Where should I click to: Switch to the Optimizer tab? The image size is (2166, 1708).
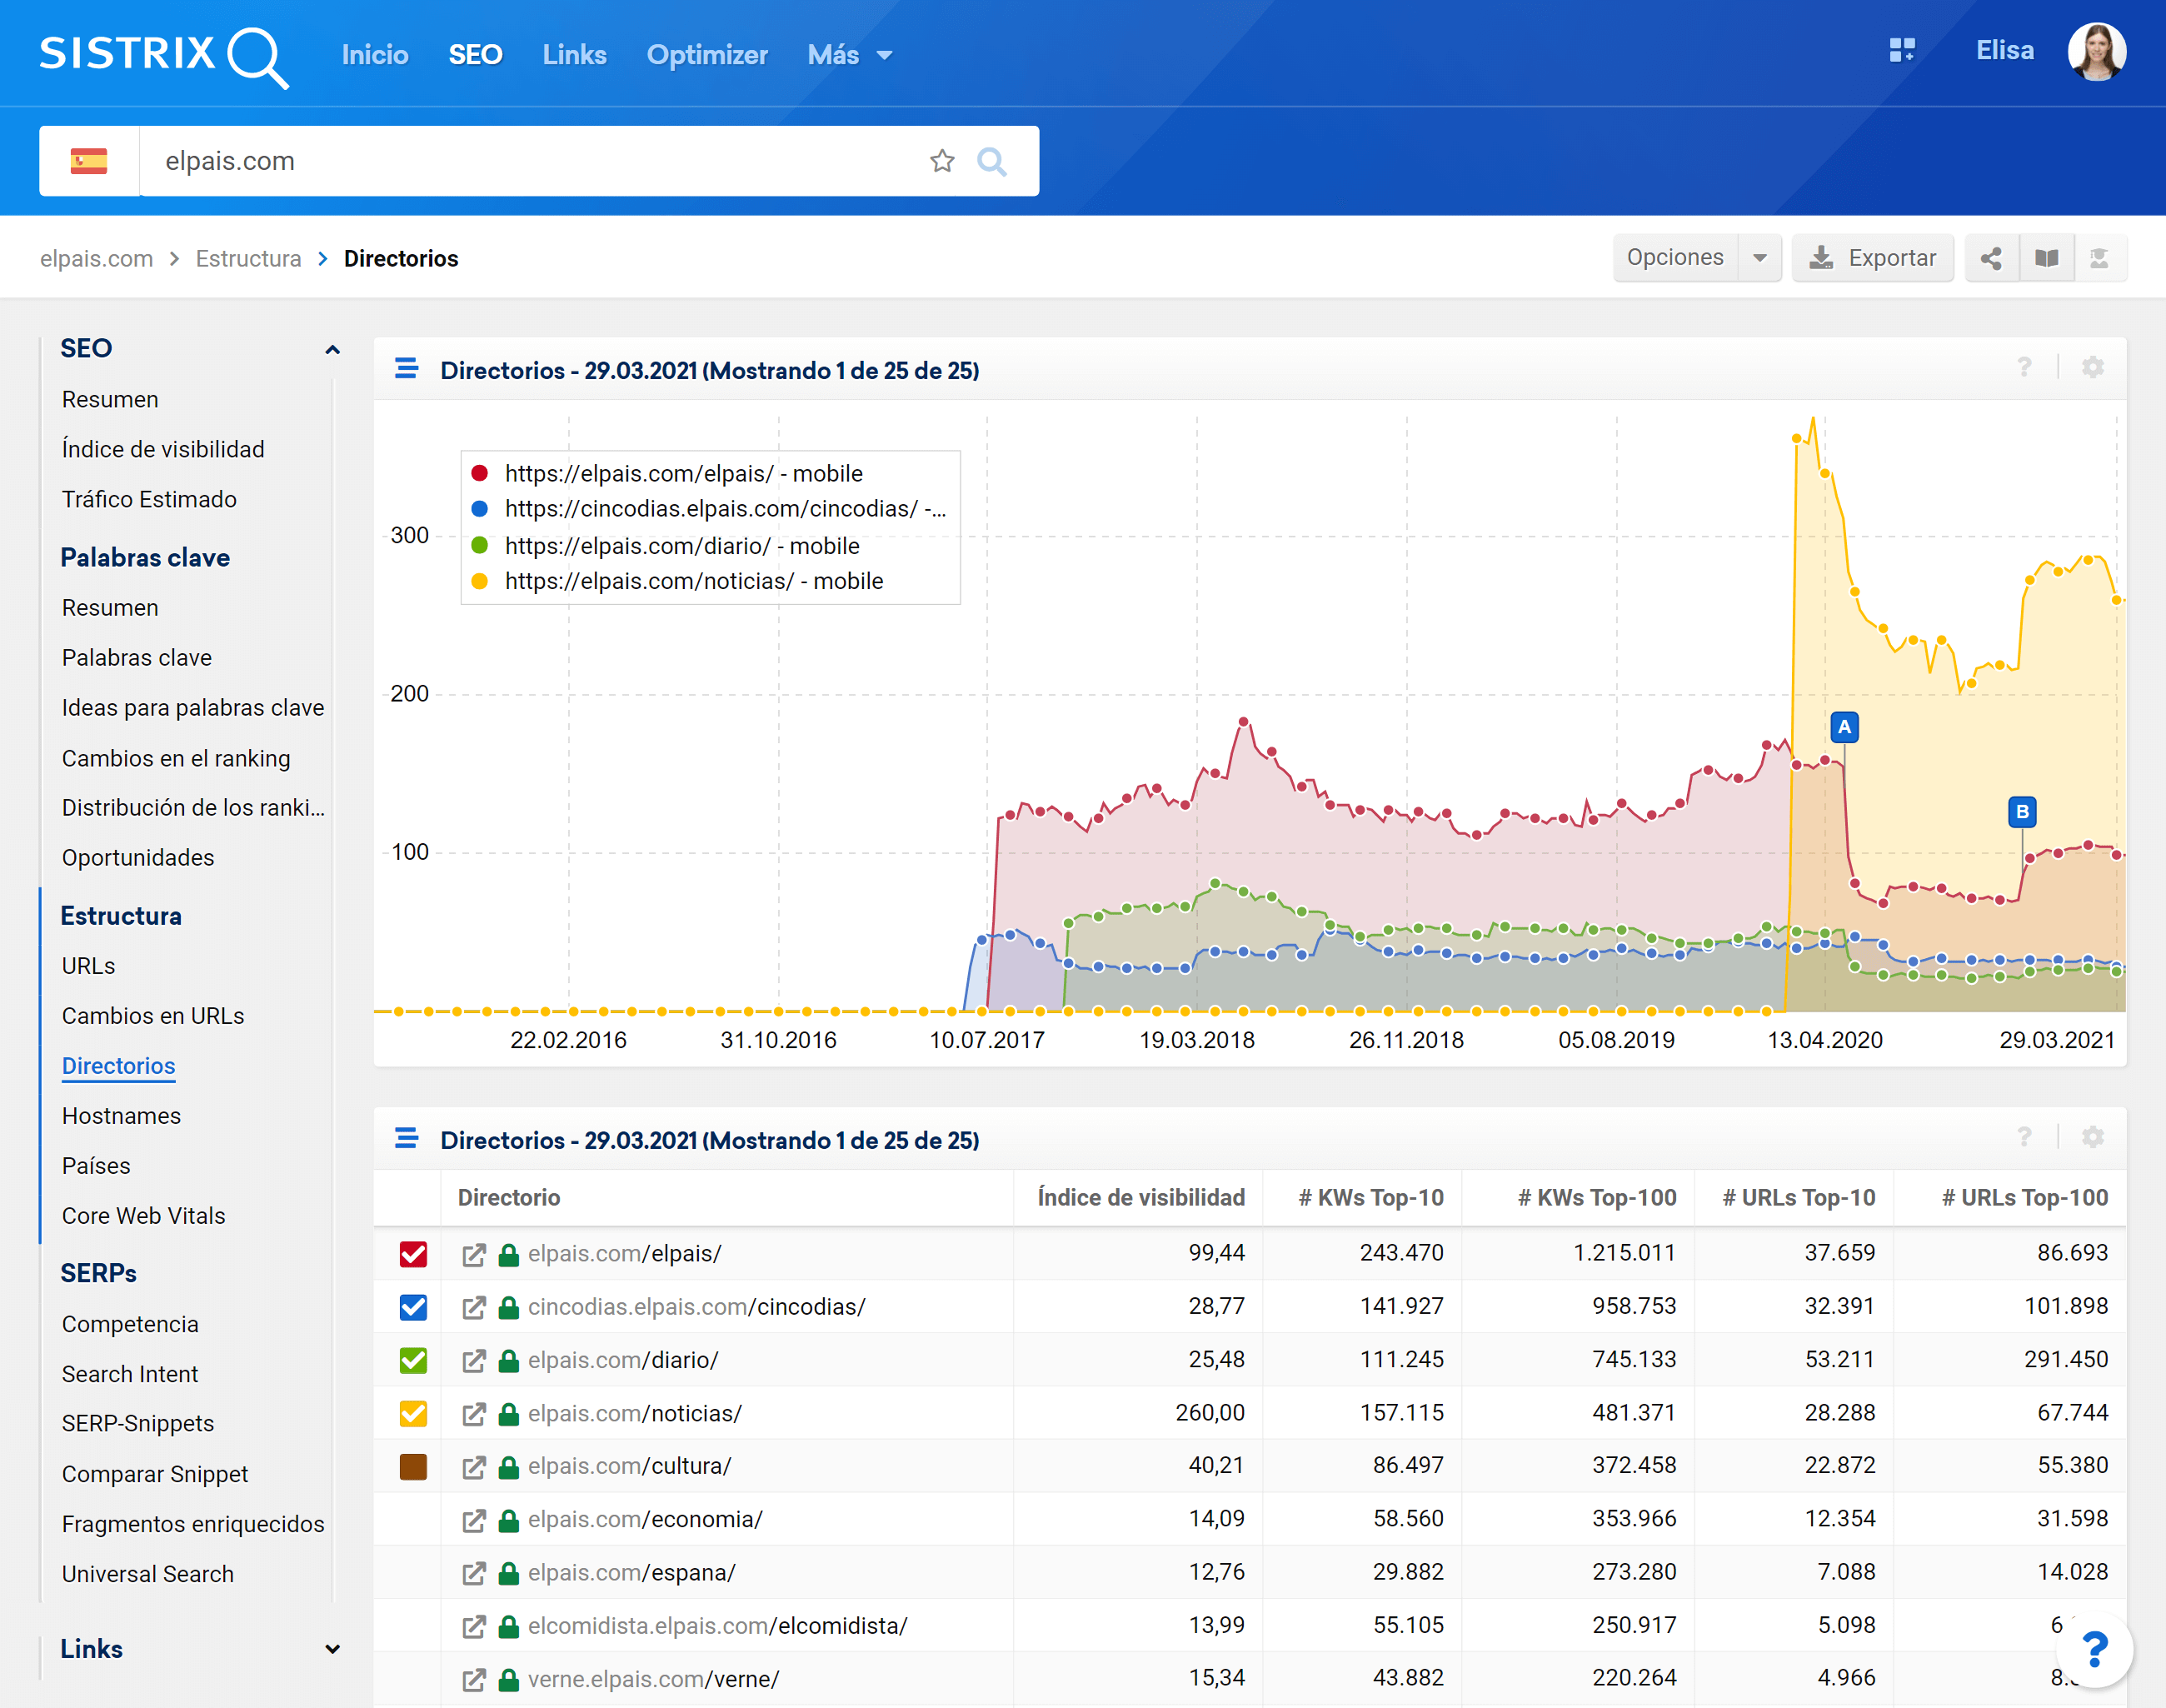click(706, 55)
